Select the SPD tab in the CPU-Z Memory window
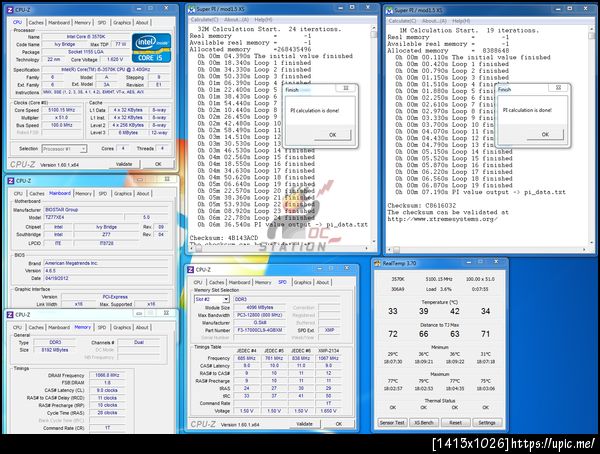 102,328
